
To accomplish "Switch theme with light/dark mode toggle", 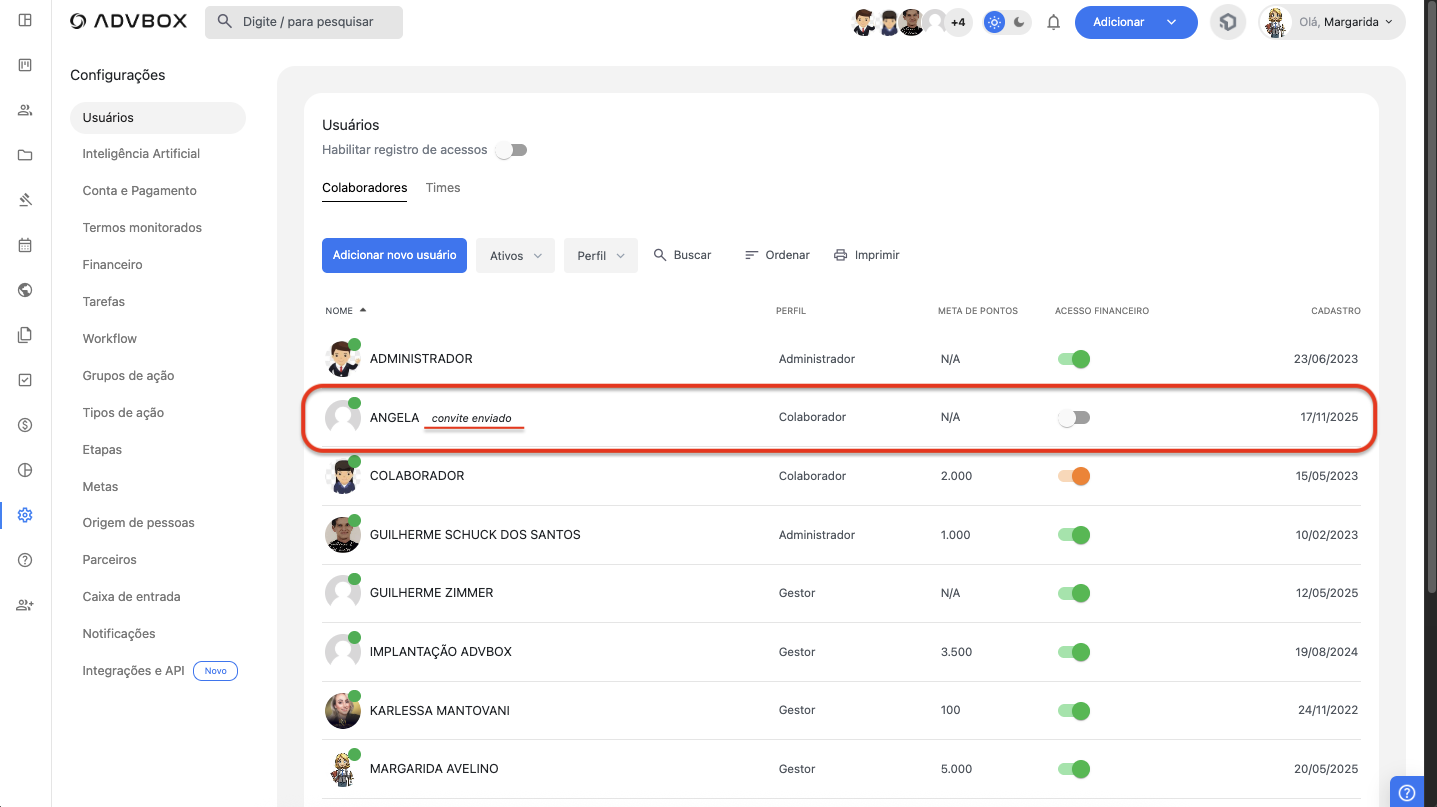I will [1006, 22].
